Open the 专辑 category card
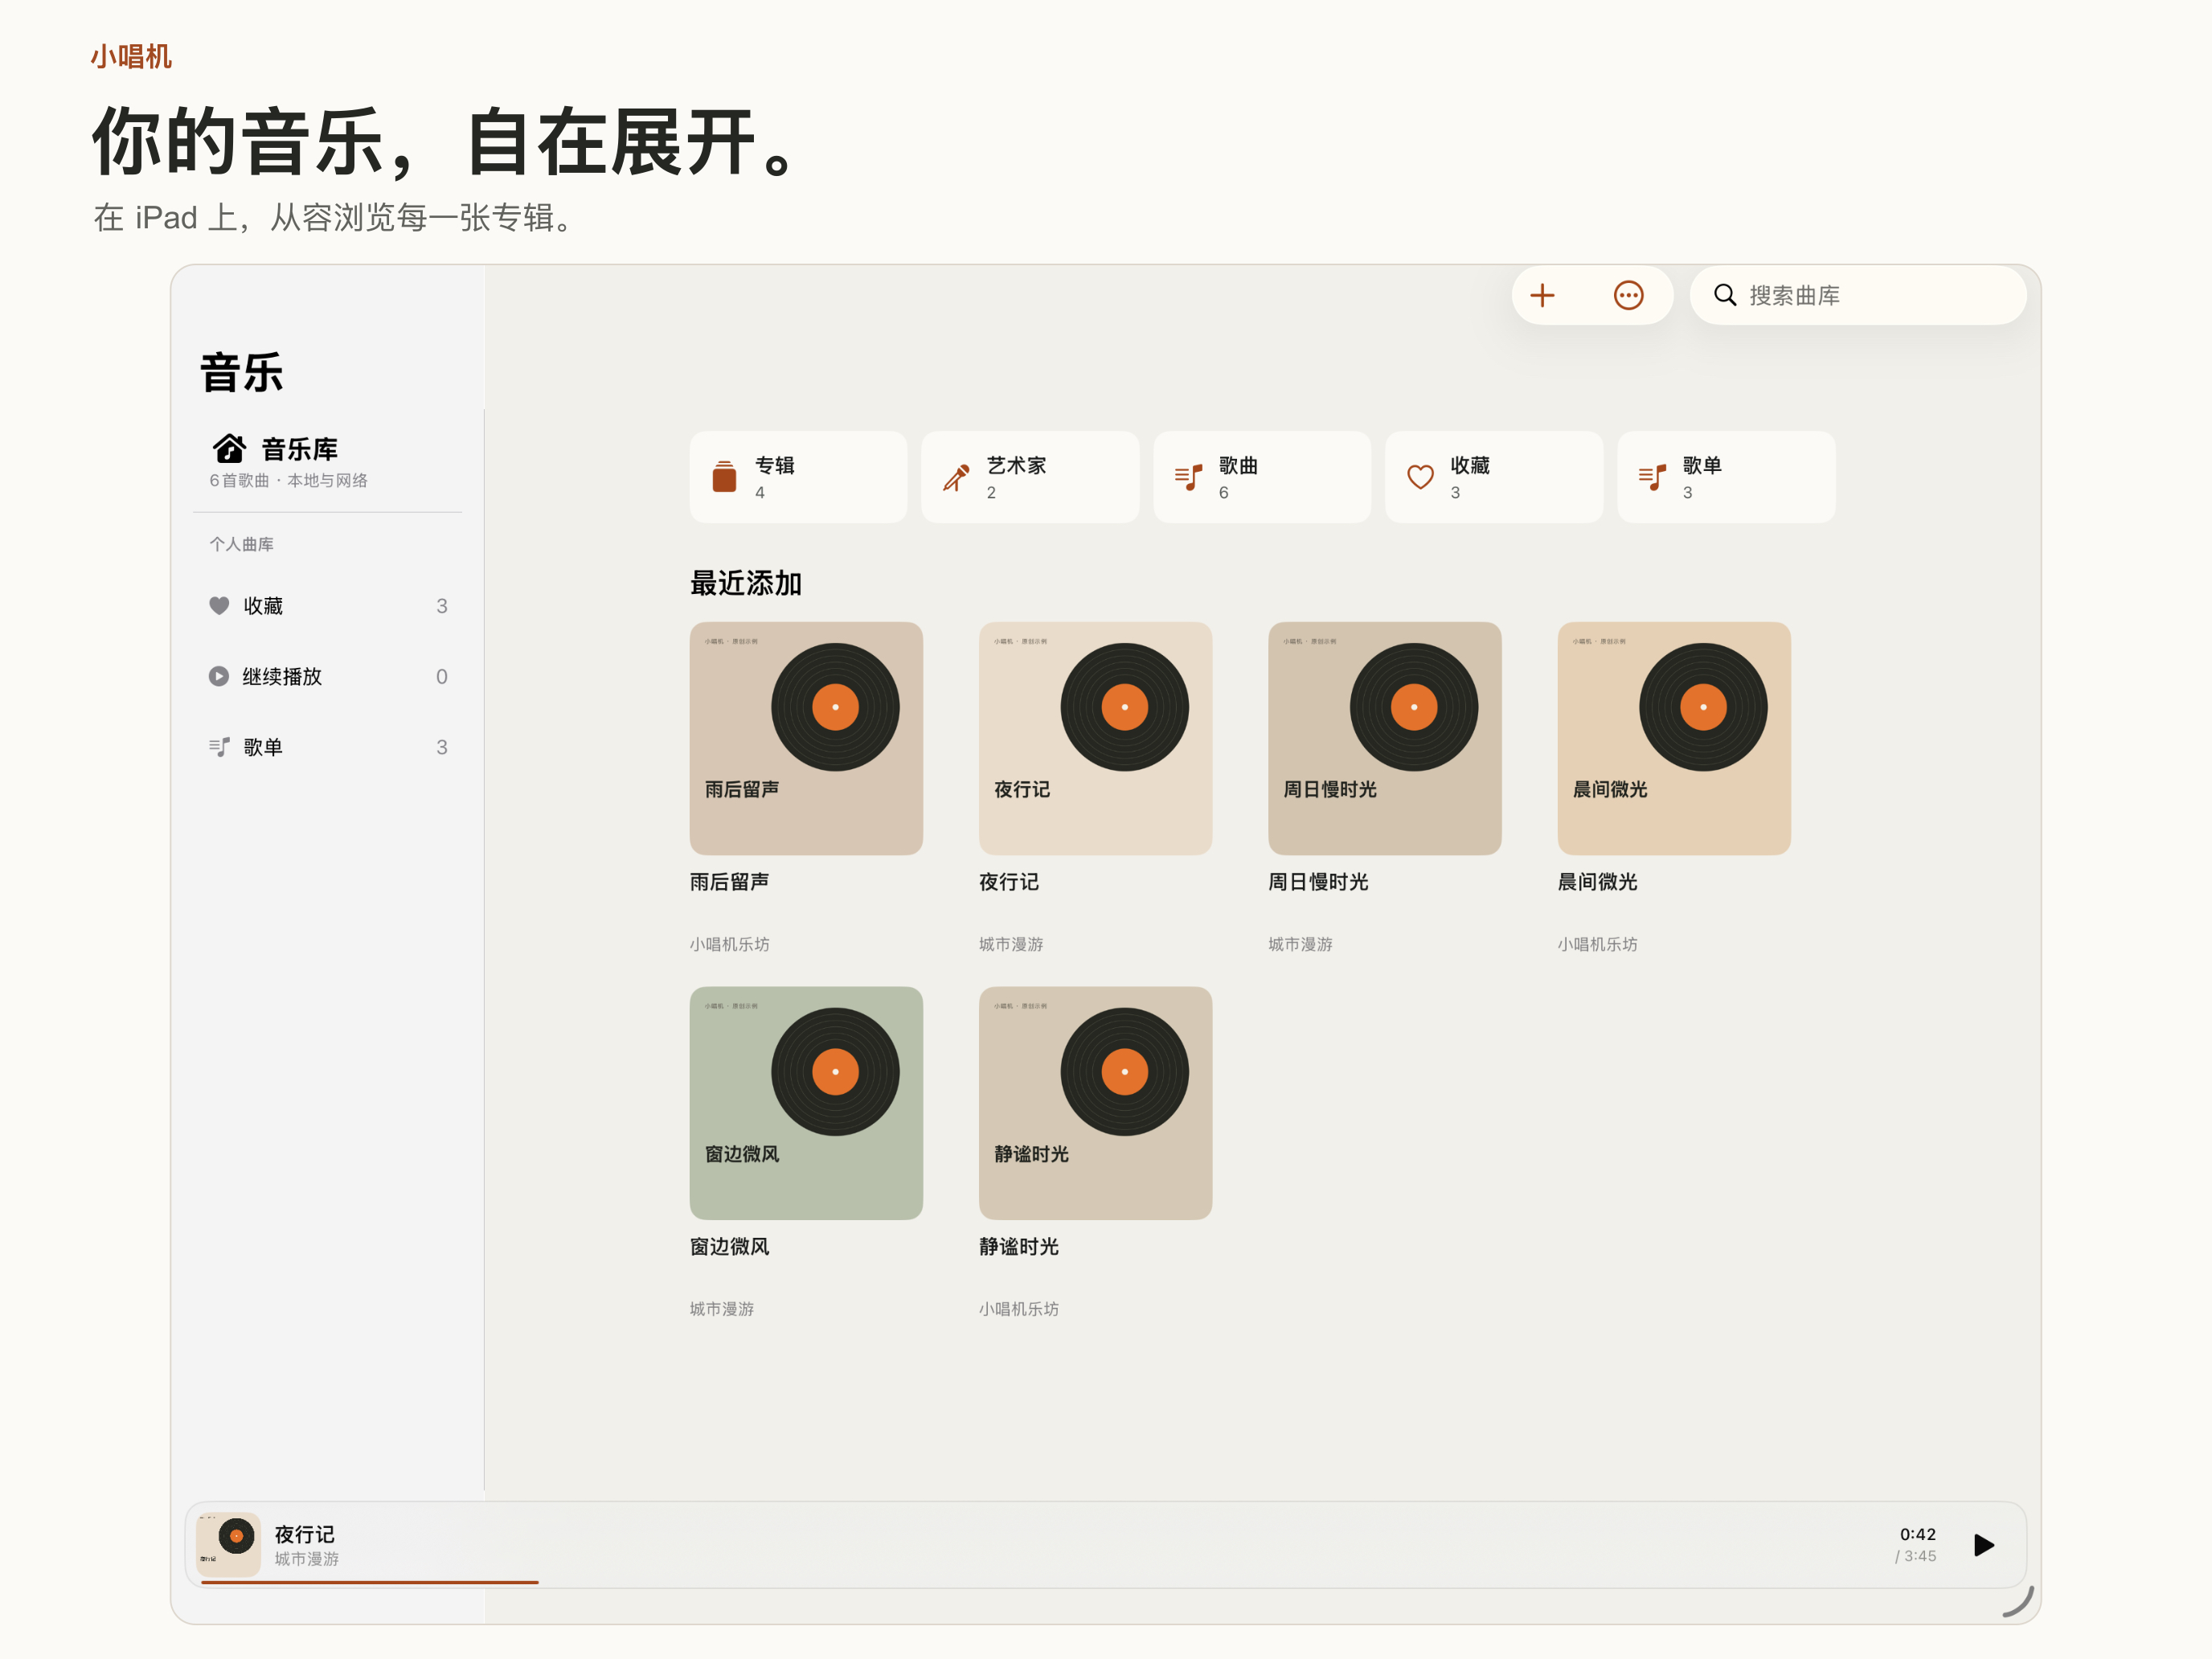Screen dimensions: 2212x1659 (x=798, y=477)
